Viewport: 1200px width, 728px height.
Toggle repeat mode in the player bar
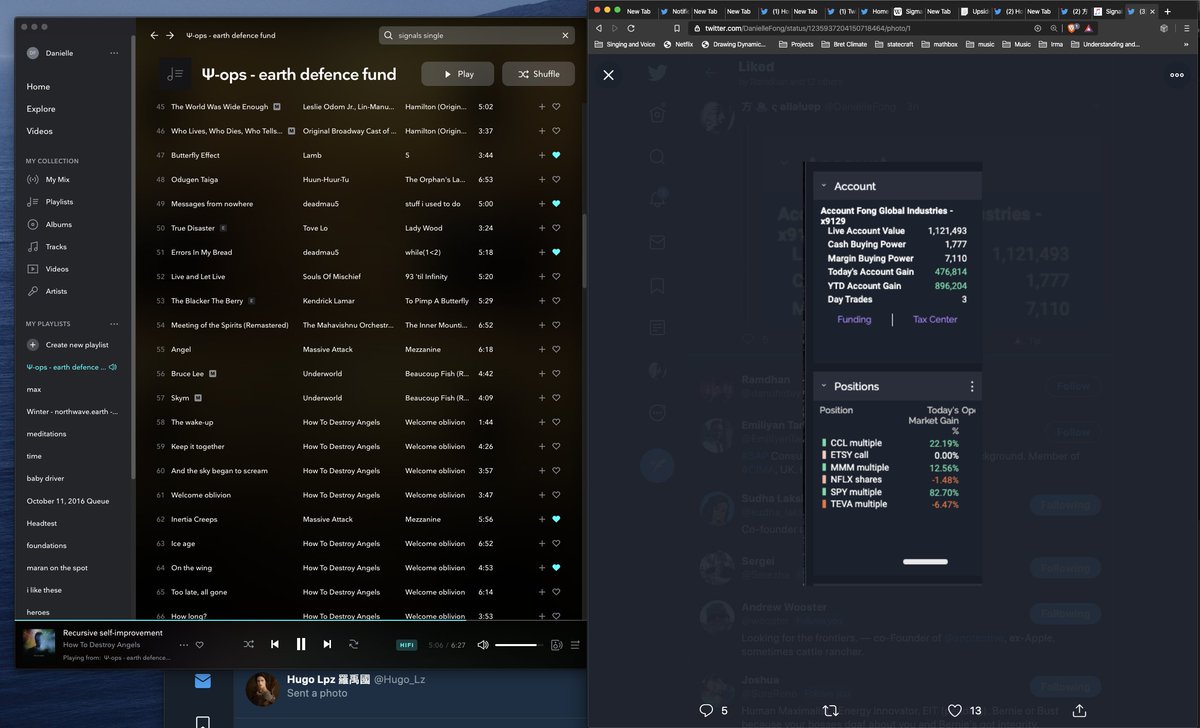353,645
